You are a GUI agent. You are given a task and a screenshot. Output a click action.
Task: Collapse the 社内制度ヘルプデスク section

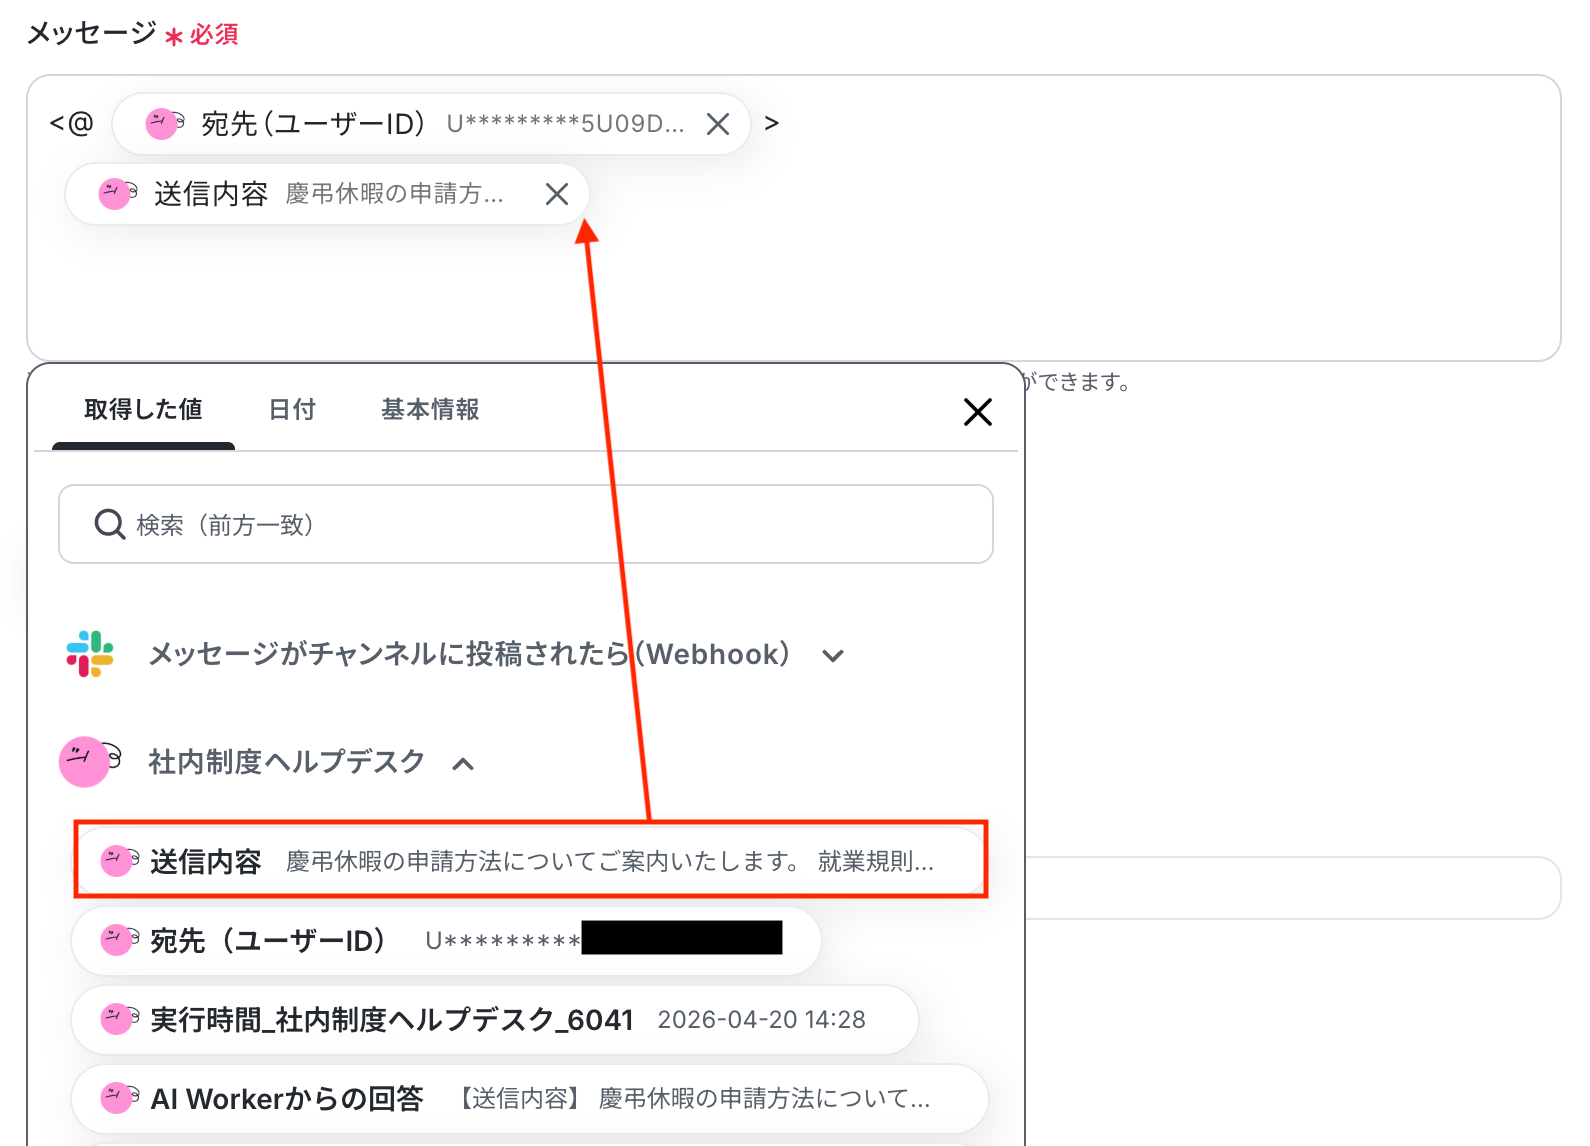(463, 764)
